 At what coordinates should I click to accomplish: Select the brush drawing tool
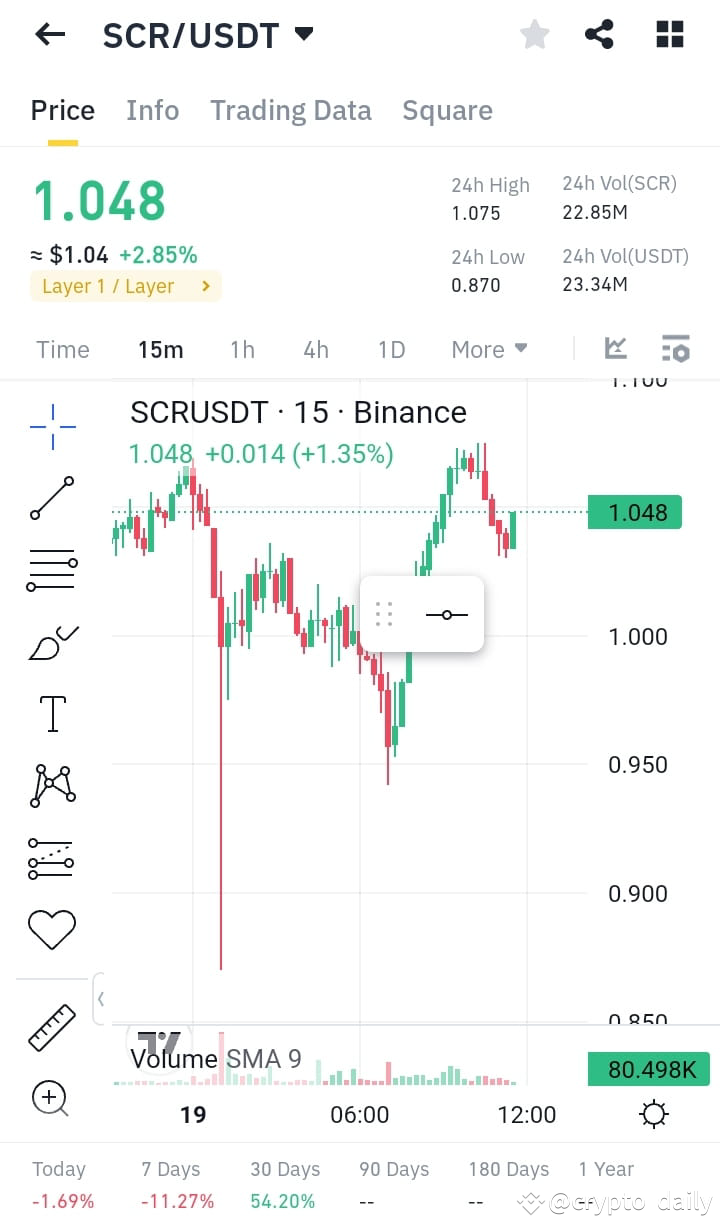tap(50, 641)
